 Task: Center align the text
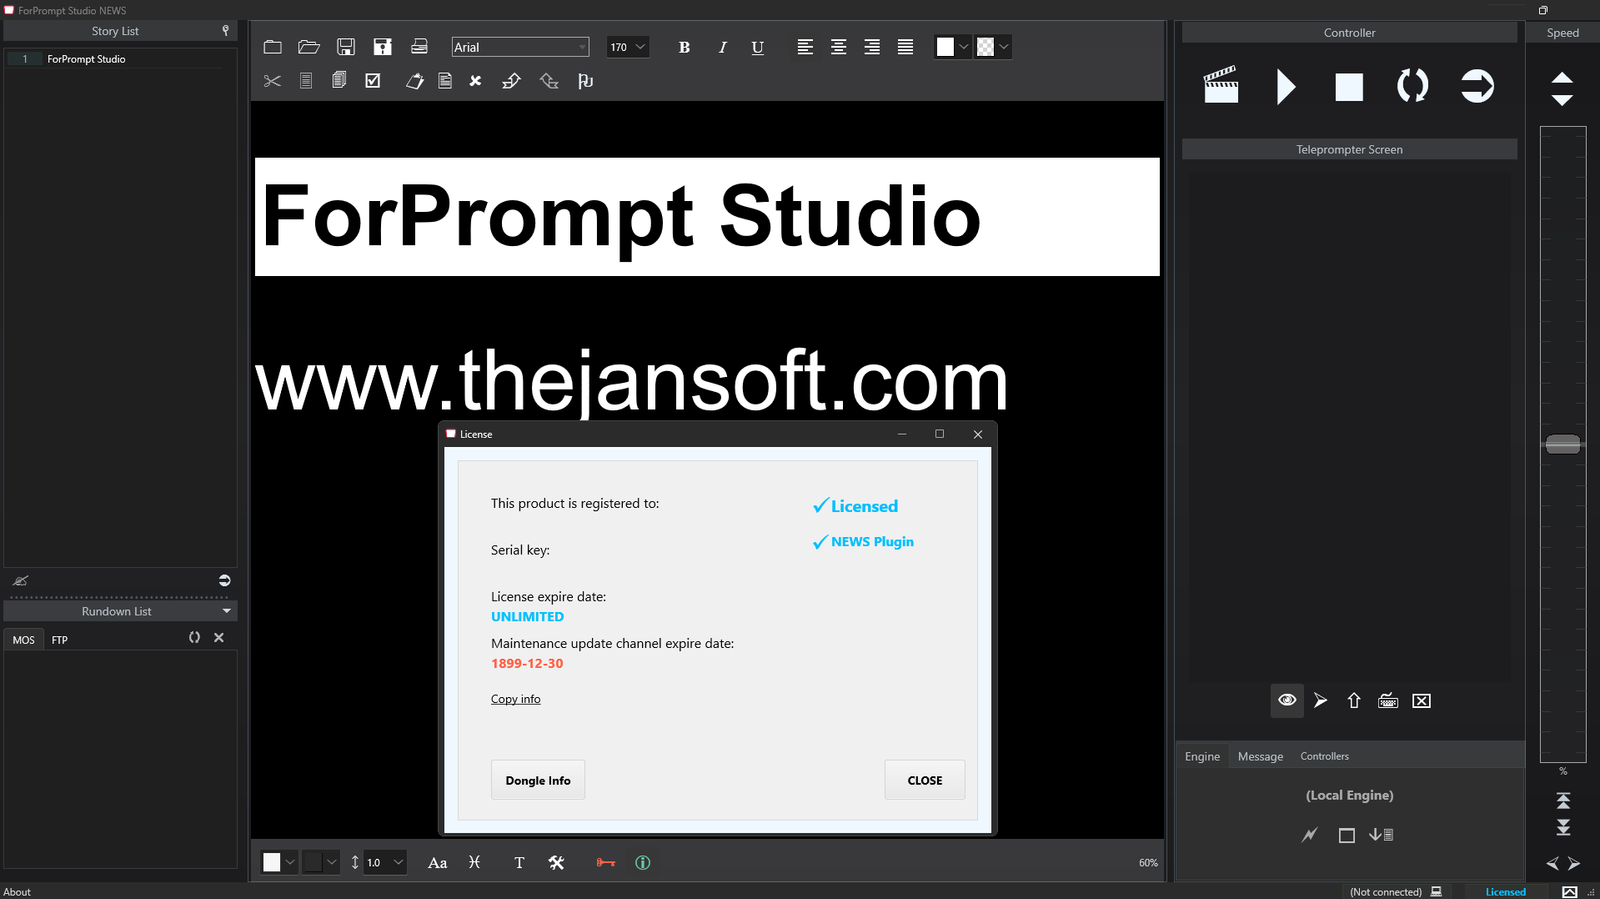point(839,47)
